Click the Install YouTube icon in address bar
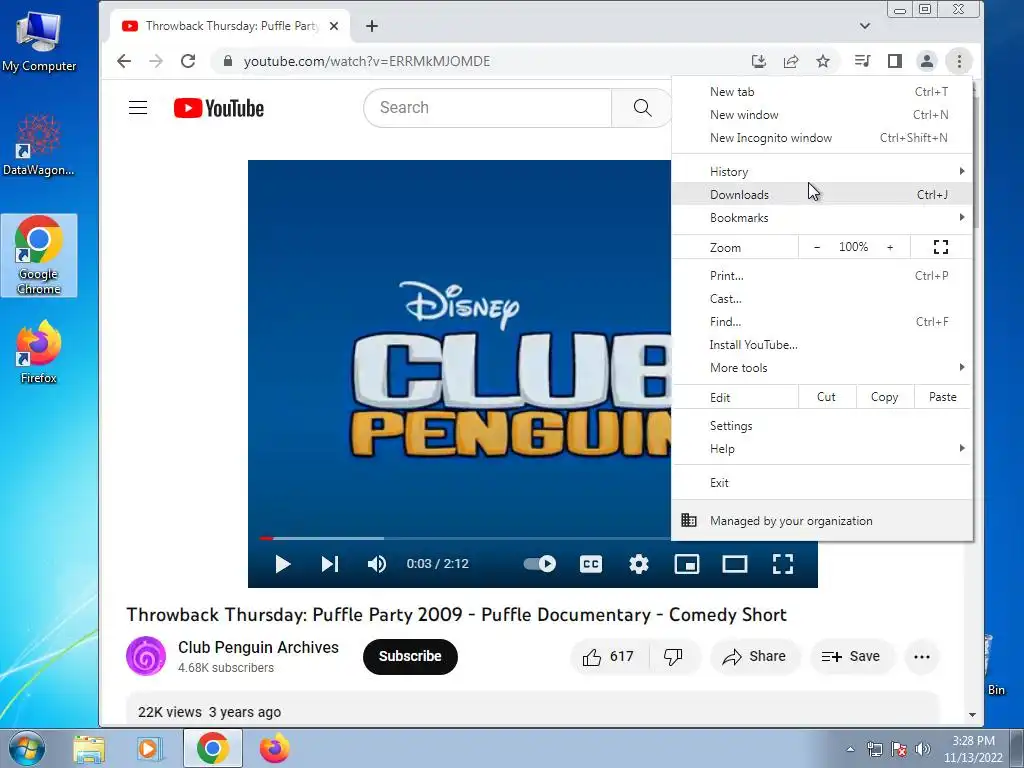This screenshot has height=768, width=1024. (x=758, y=61)
